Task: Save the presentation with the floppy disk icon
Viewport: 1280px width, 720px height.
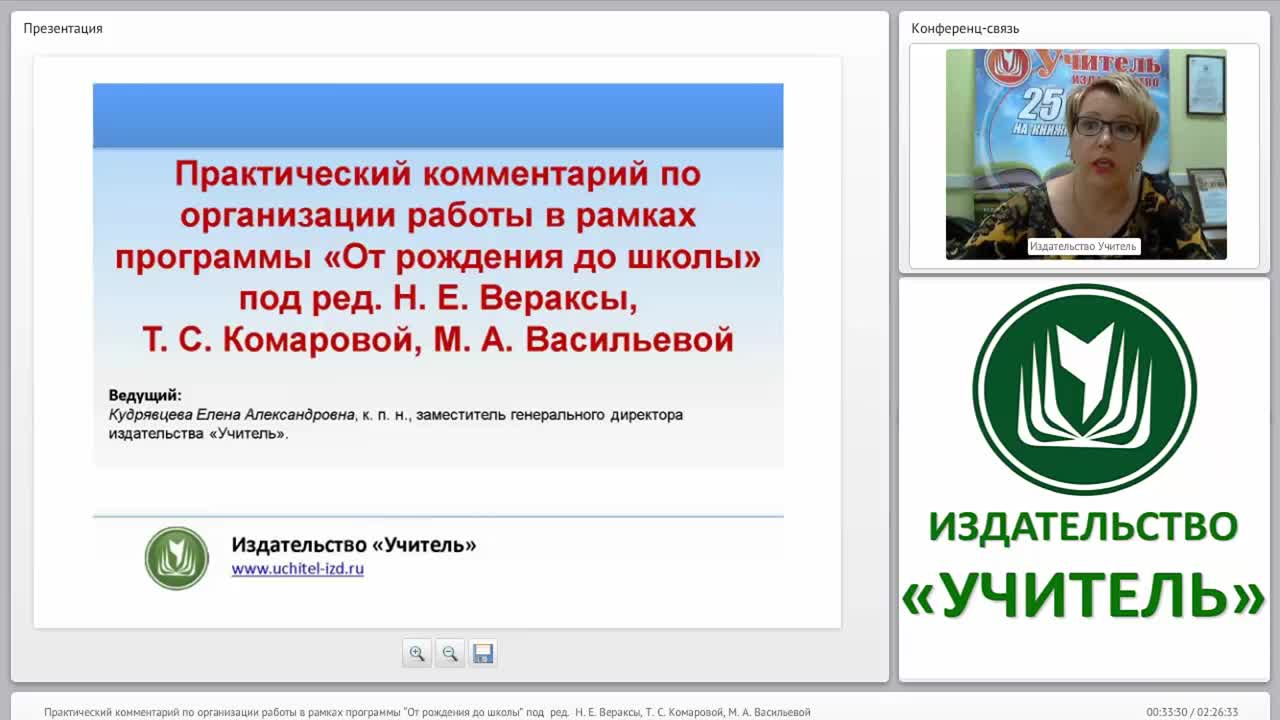Action: click(x=483, y=653)
